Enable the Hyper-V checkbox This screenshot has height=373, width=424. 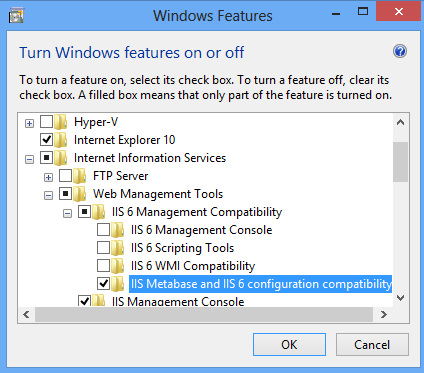click(46, 122)
